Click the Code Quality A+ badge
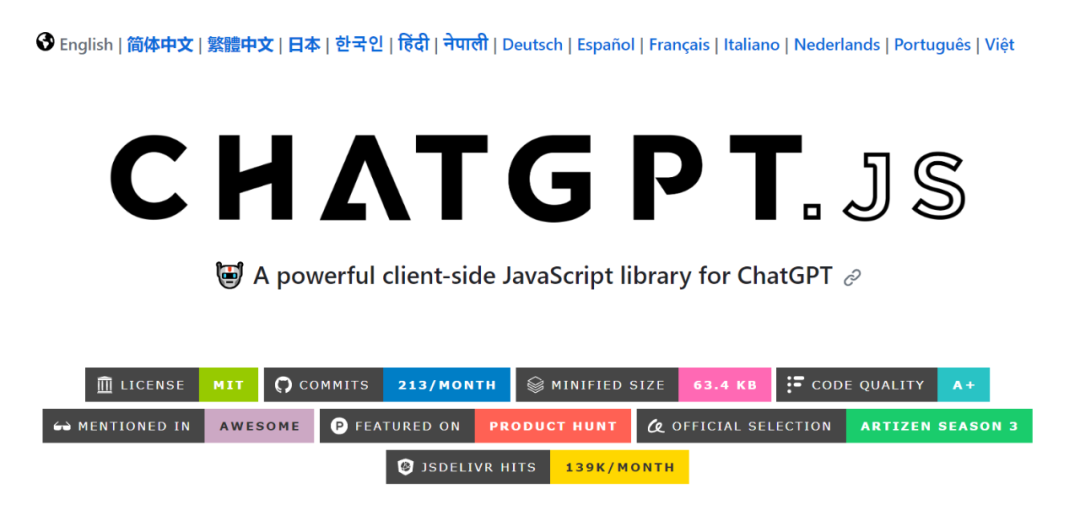The height and width of the screenshot is (510, 1080). click(x=883, y=385)
